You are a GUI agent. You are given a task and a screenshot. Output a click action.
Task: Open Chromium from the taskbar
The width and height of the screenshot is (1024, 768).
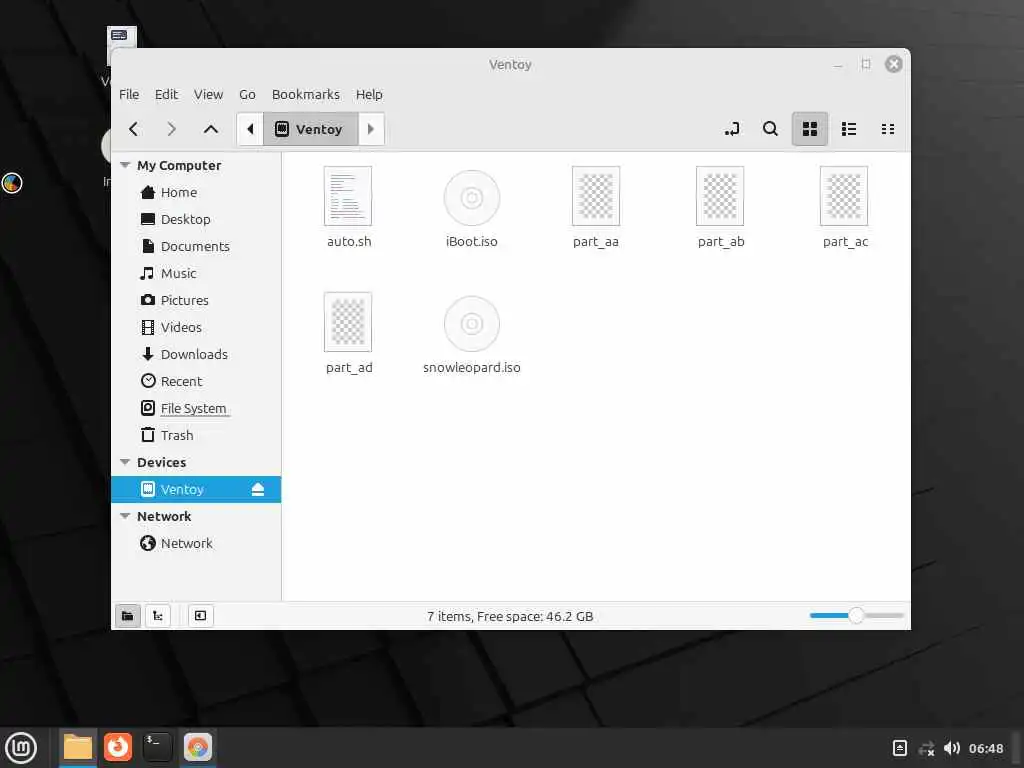click(x=197, y=747)
